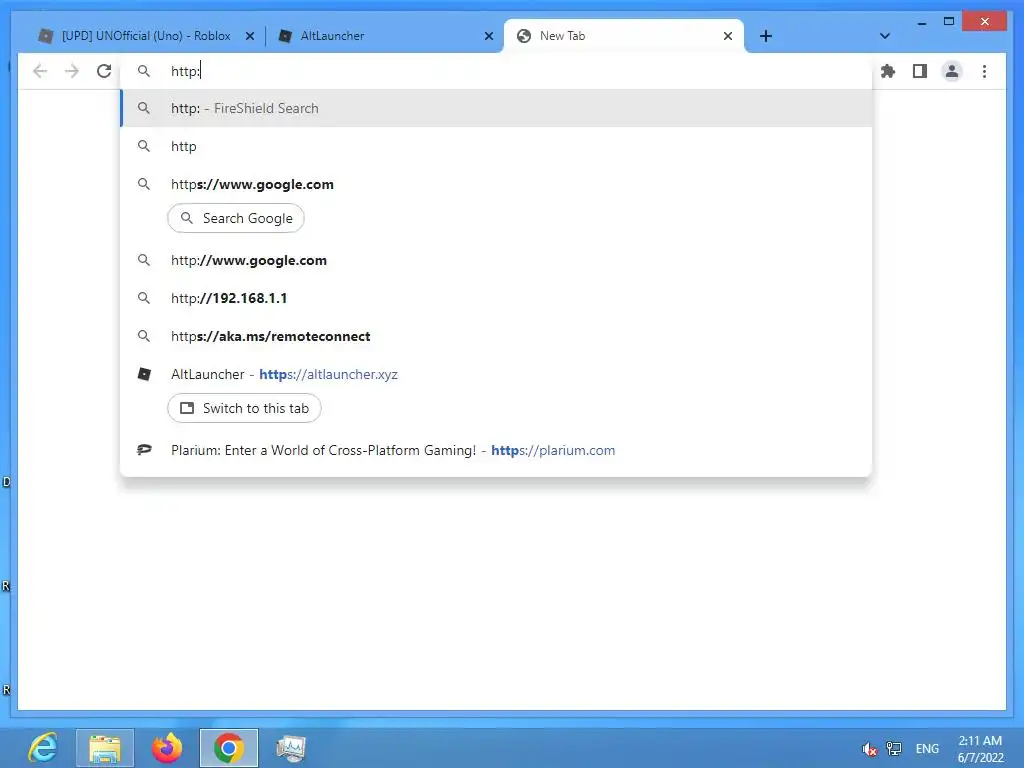
Task: Choose the http://192.168.1.1 suggestion
Action: [496, 298]
